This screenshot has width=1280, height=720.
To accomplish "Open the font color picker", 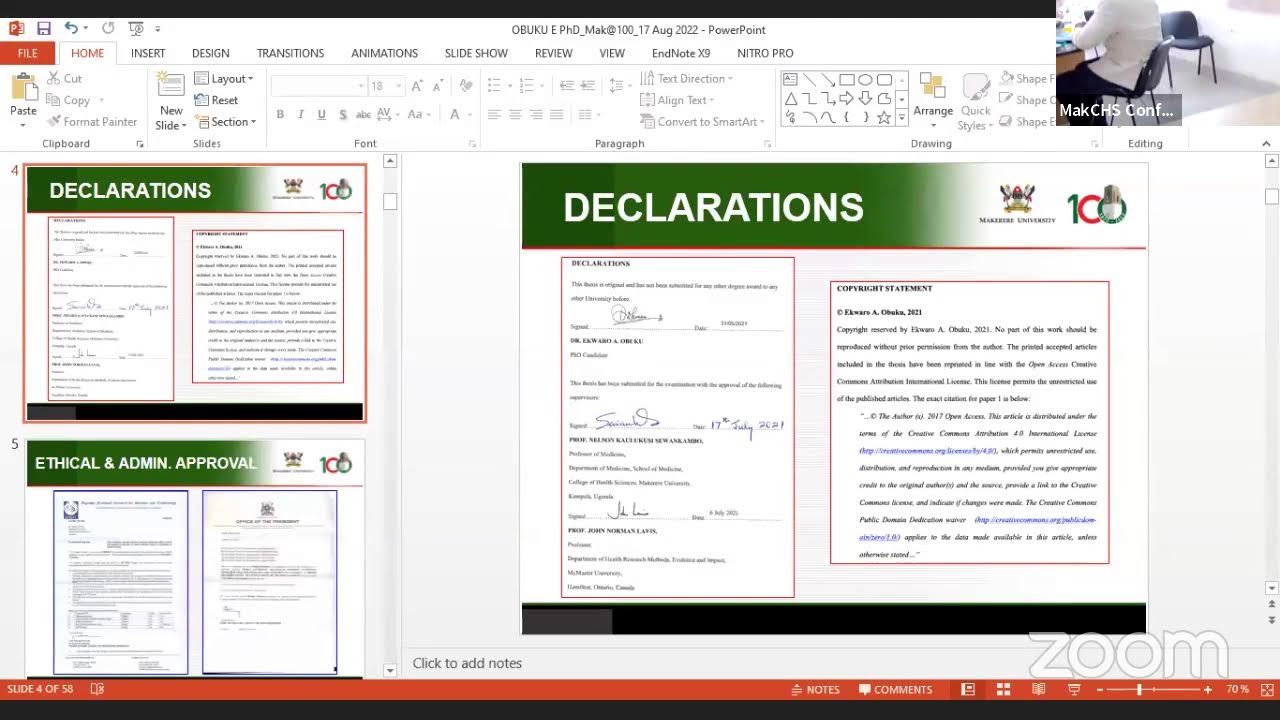I will pyautogui.click(x=458, y=115).
